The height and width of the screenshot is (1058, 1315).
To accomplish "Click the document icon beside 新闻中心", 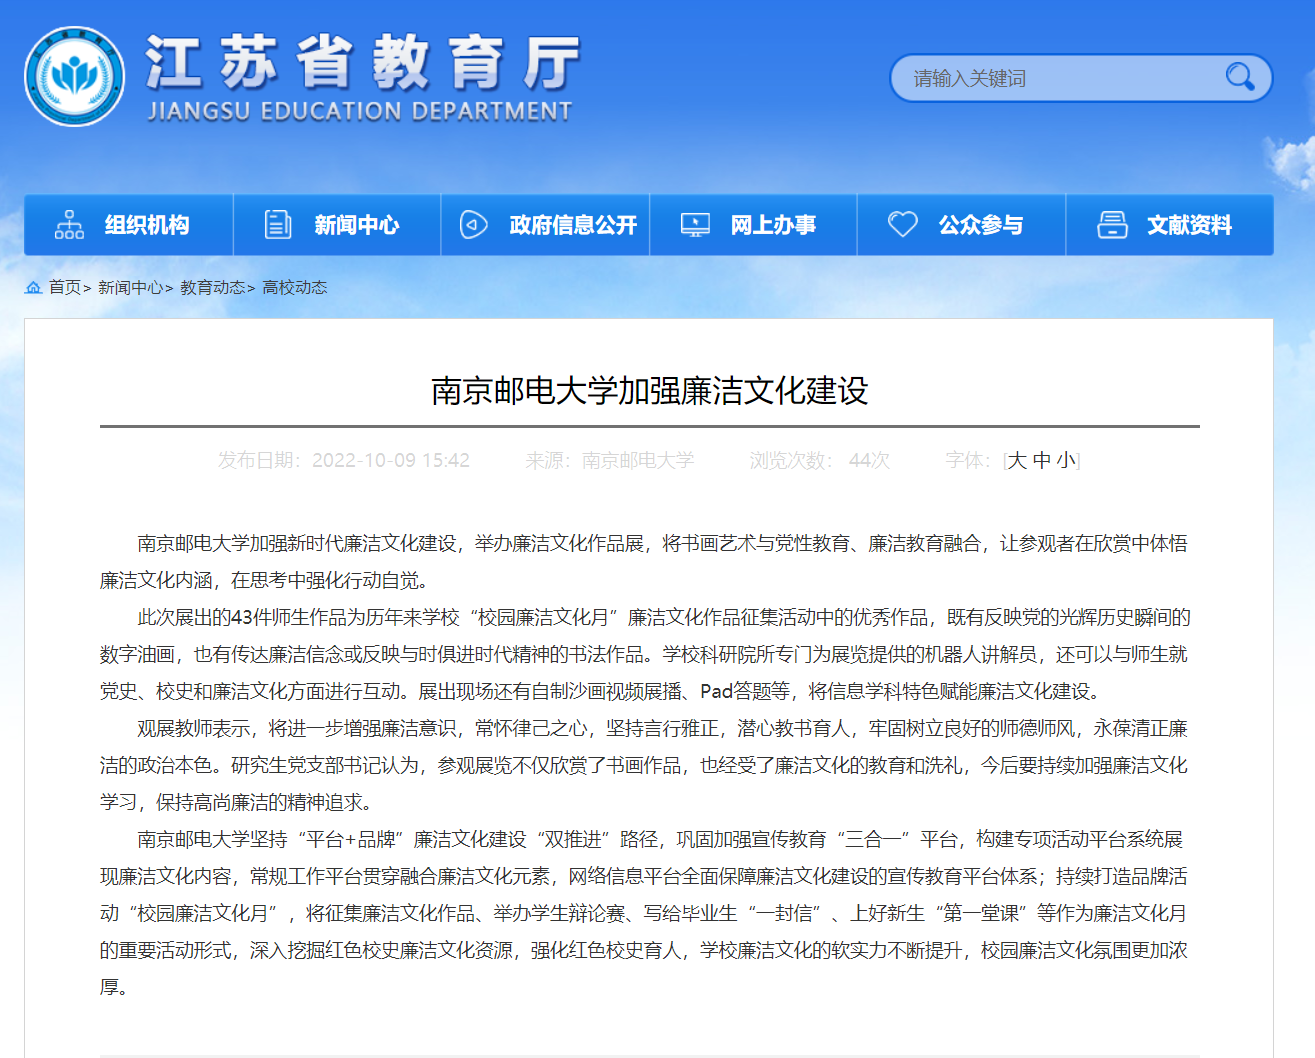I will [278, 225].
